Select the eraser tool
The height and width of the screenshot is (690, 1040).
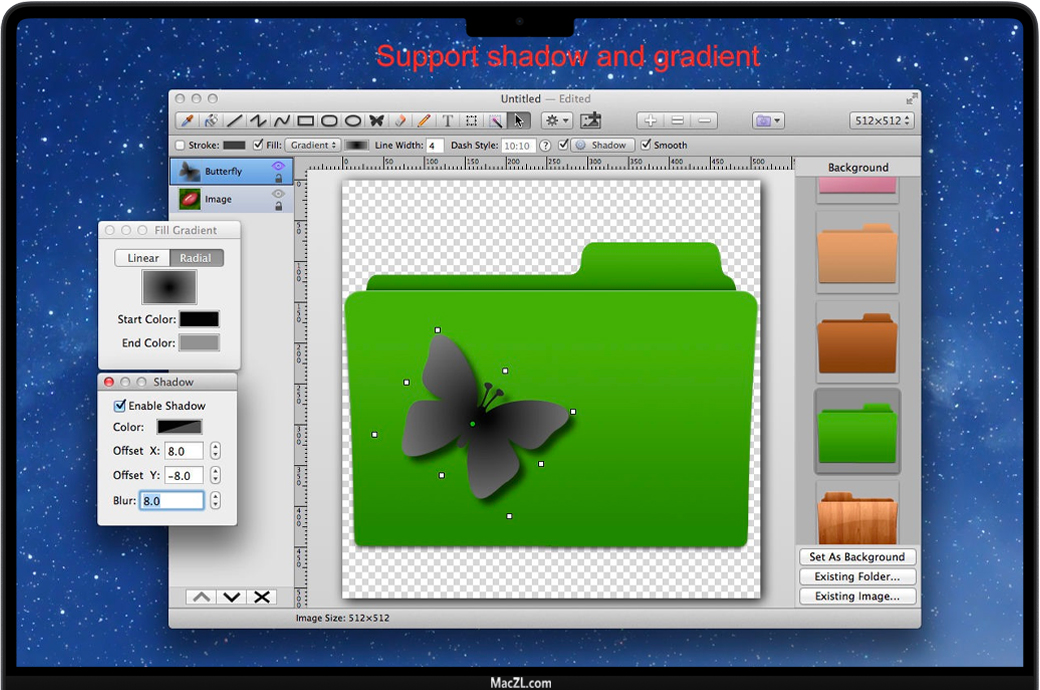pos(400,121)
